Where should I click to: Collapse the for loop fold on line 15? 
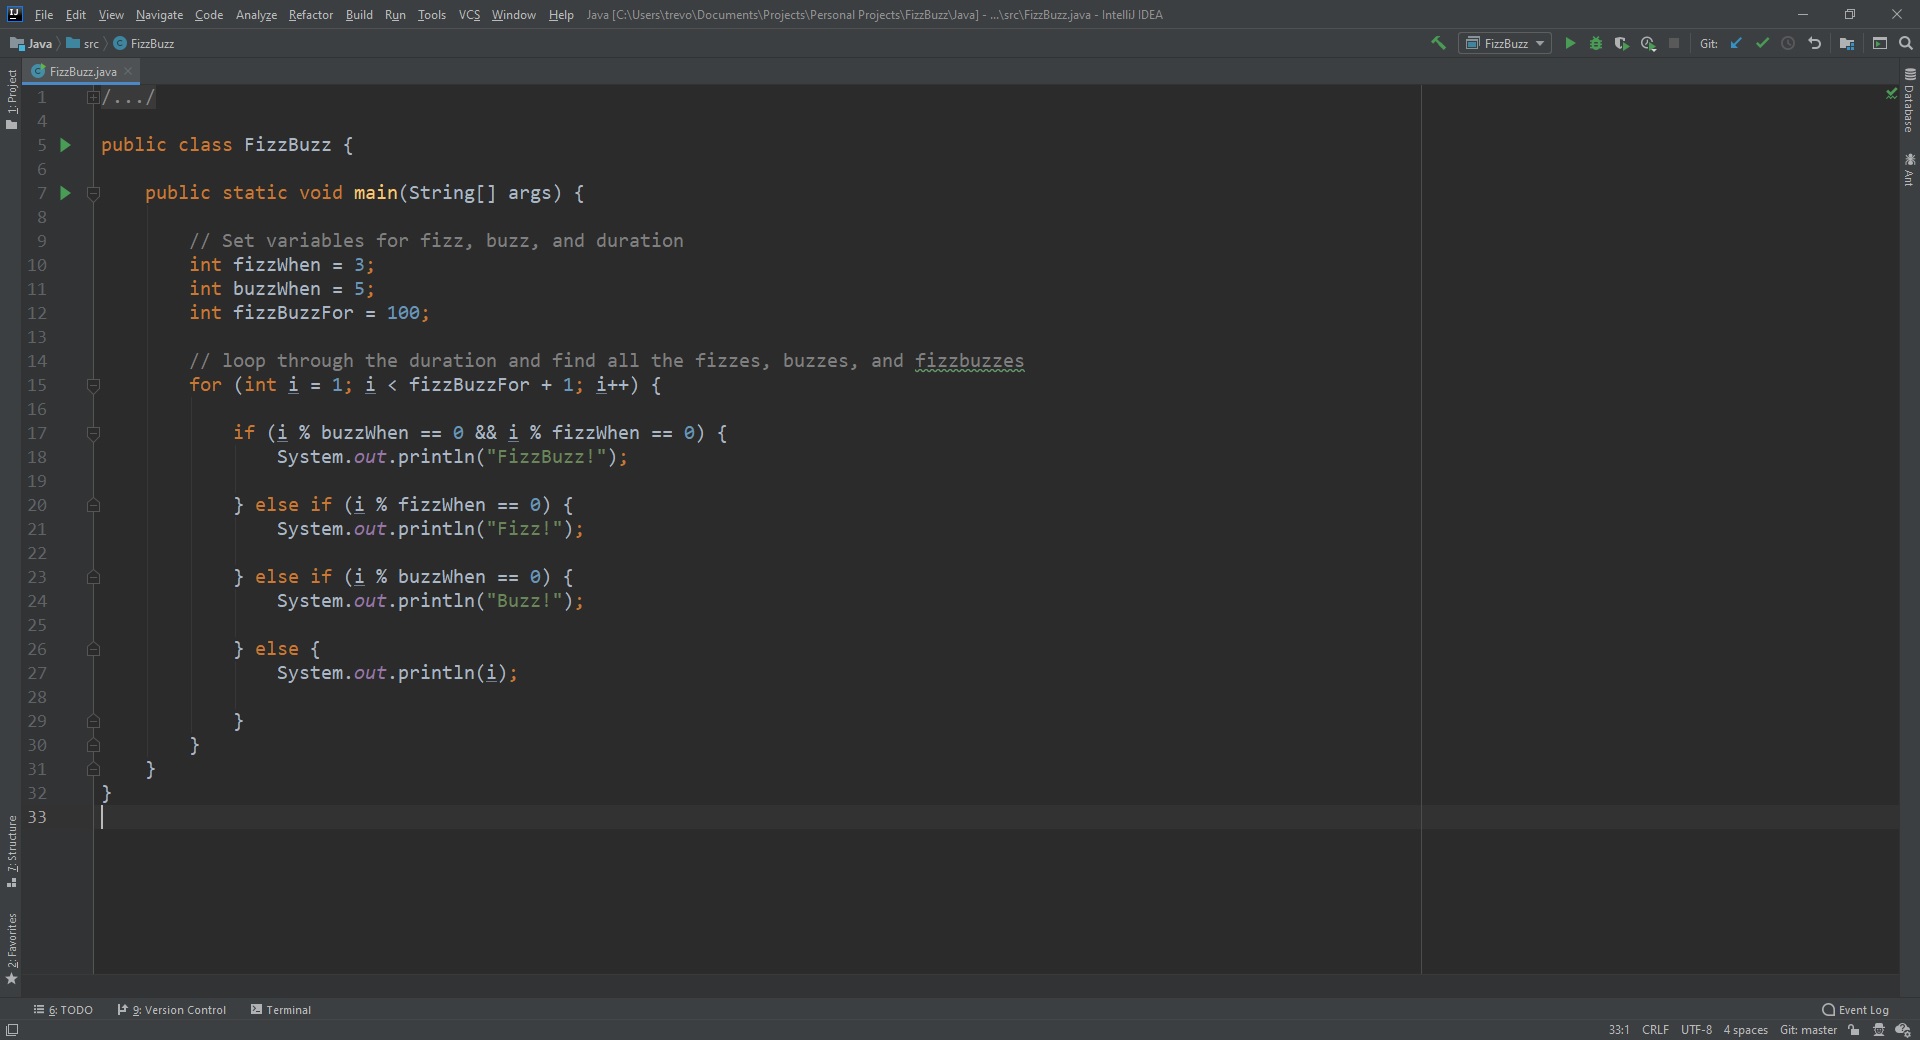point(93,385)
